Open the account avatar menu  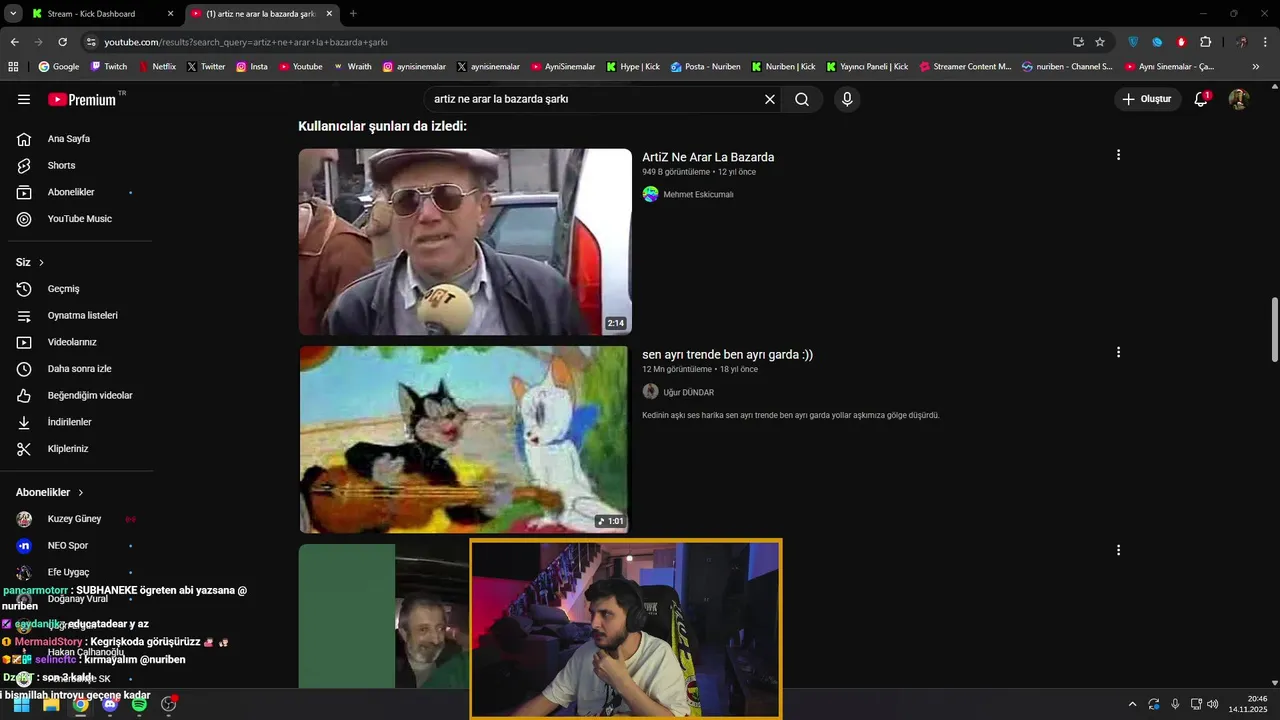tap(1239, 99)
